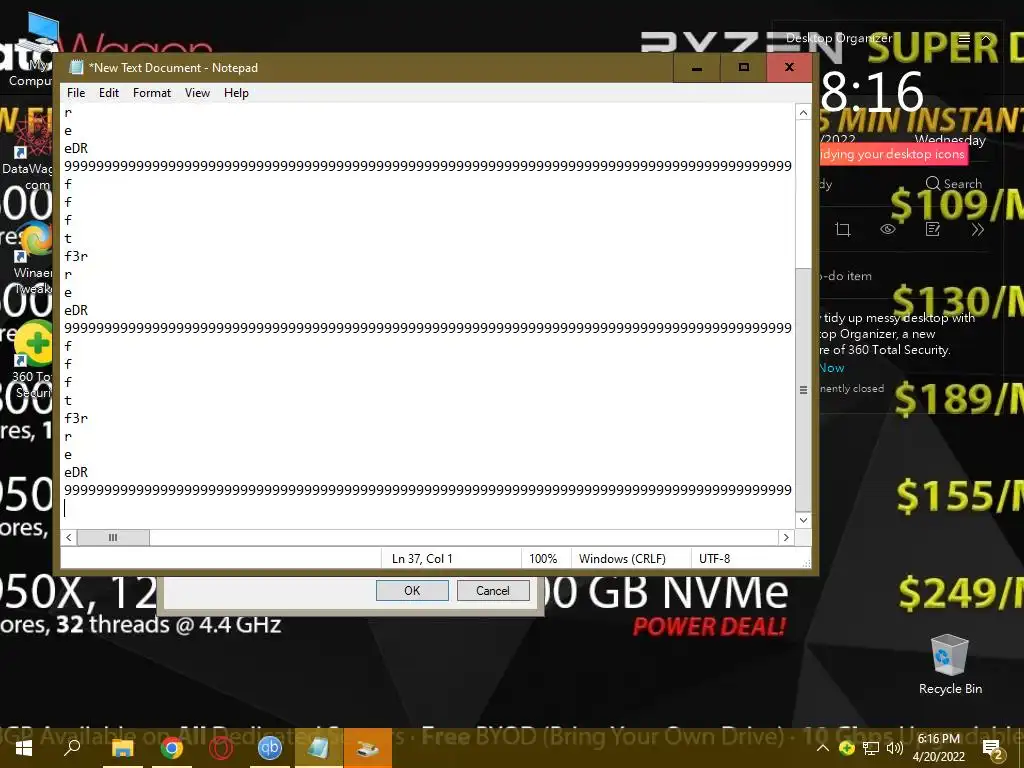Click OK in the dialog behind Notepad
This screenshot has width=1024, height=768.
pyautogui.click(x=412, y=590)
